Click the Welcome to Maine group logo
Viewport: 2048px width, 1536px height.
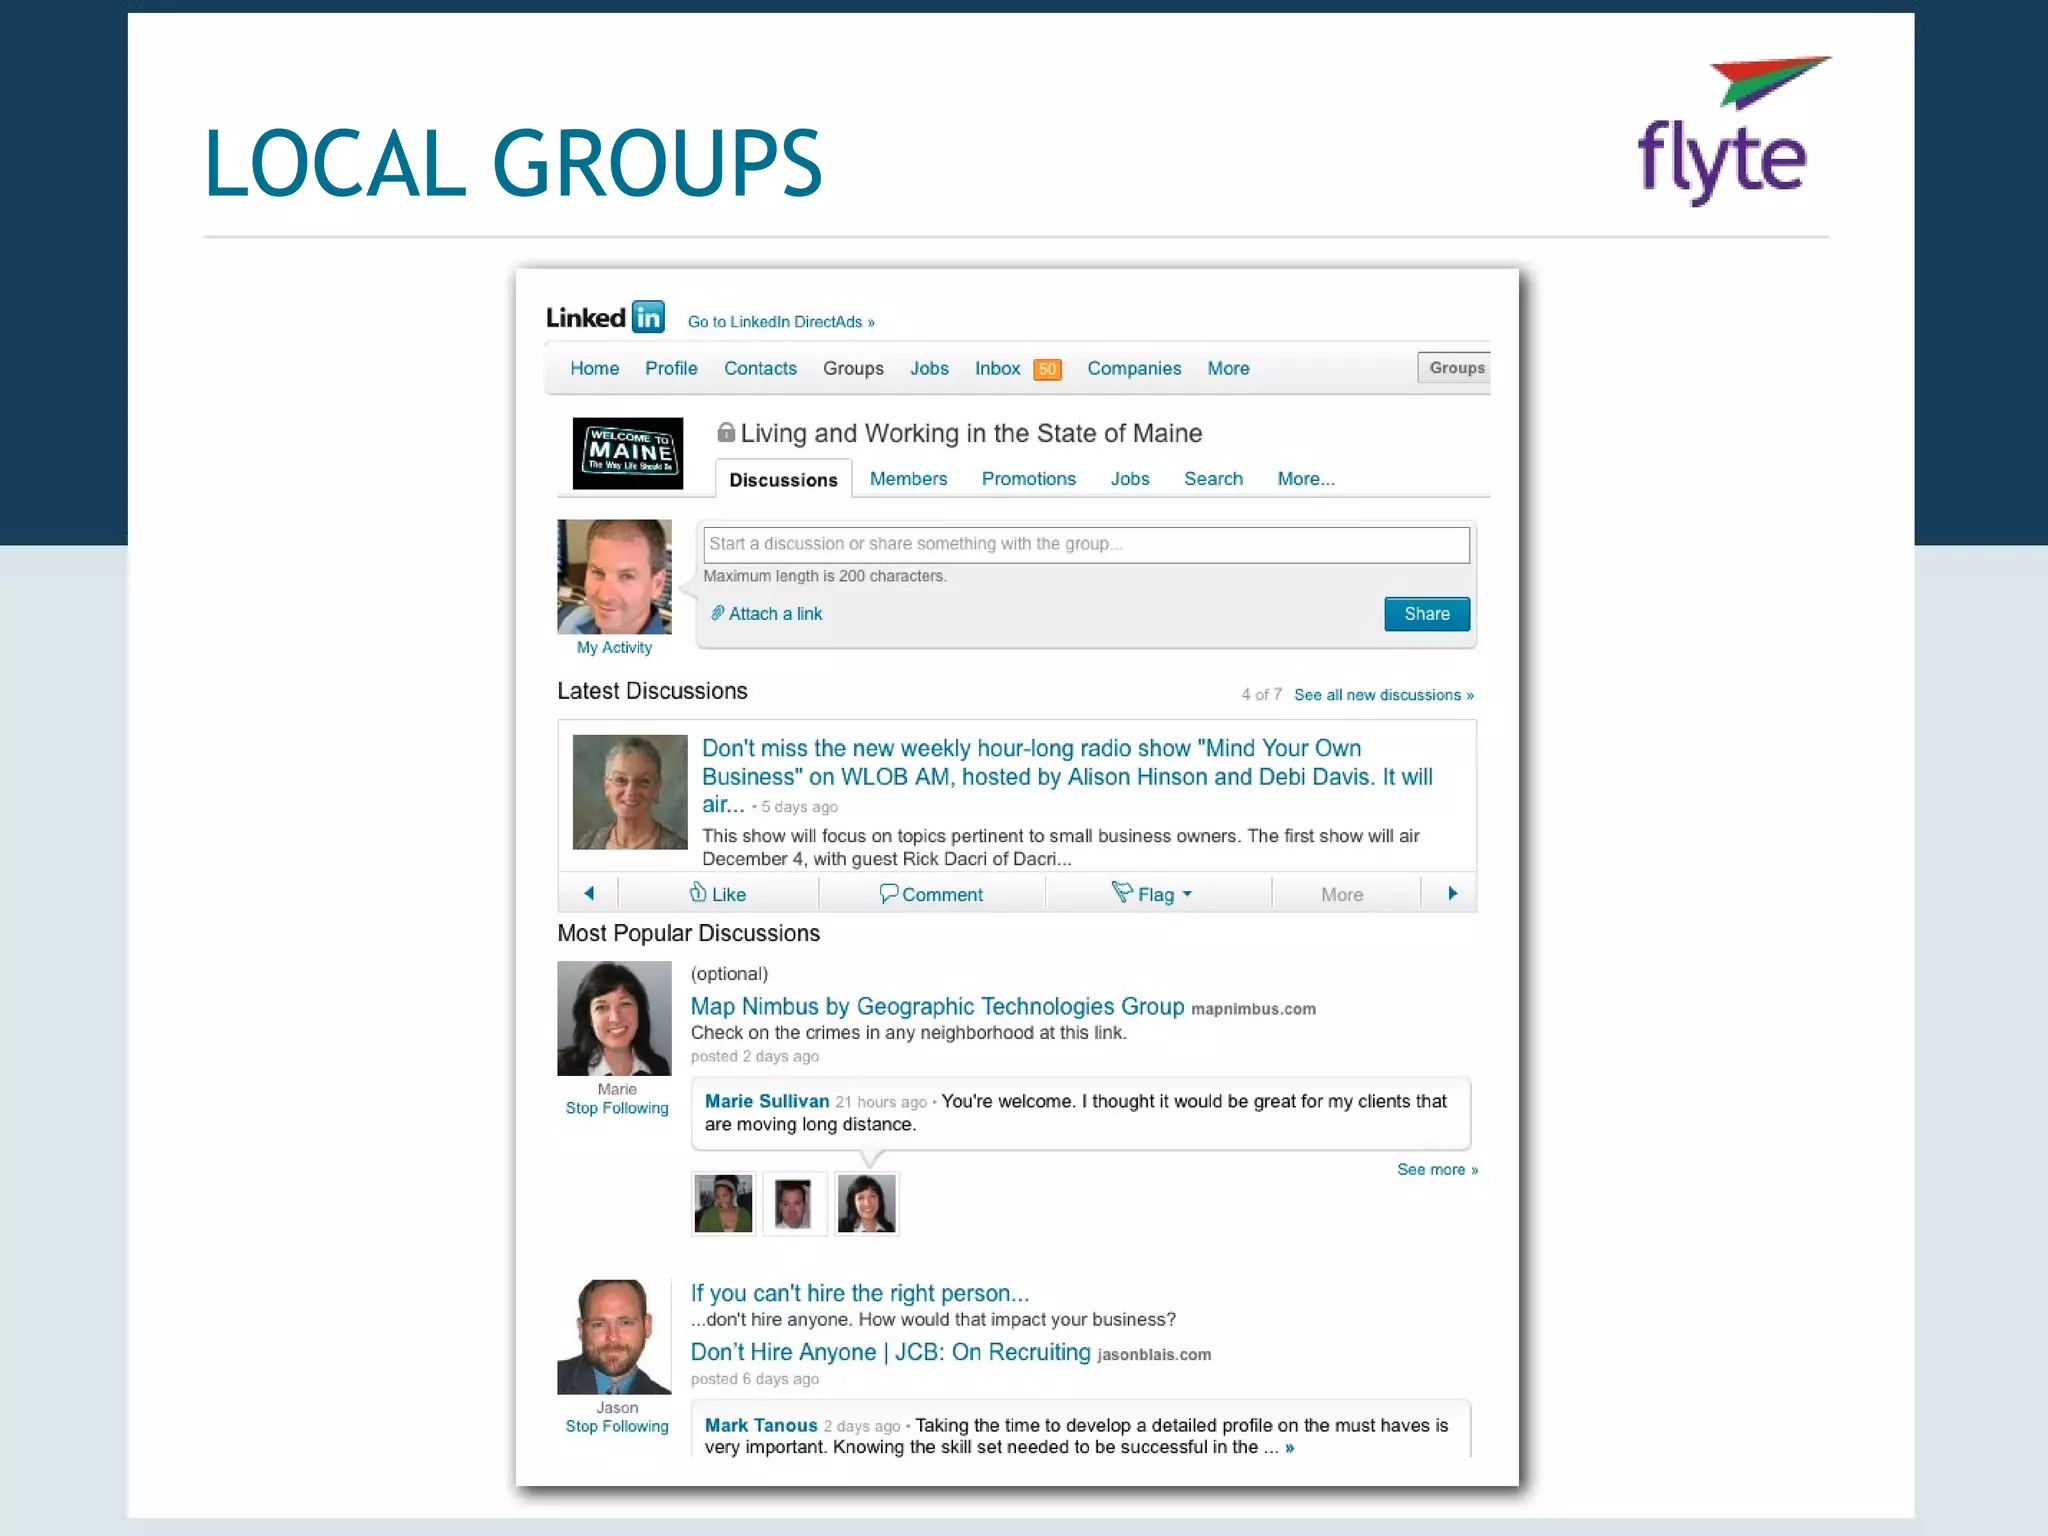[x=627, y=453]
